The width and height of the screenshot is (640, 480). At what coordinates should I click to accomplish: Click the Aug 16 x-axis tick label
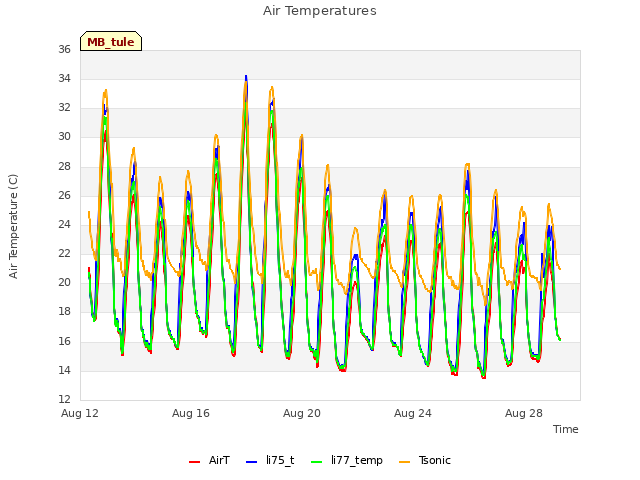[191, 413]
